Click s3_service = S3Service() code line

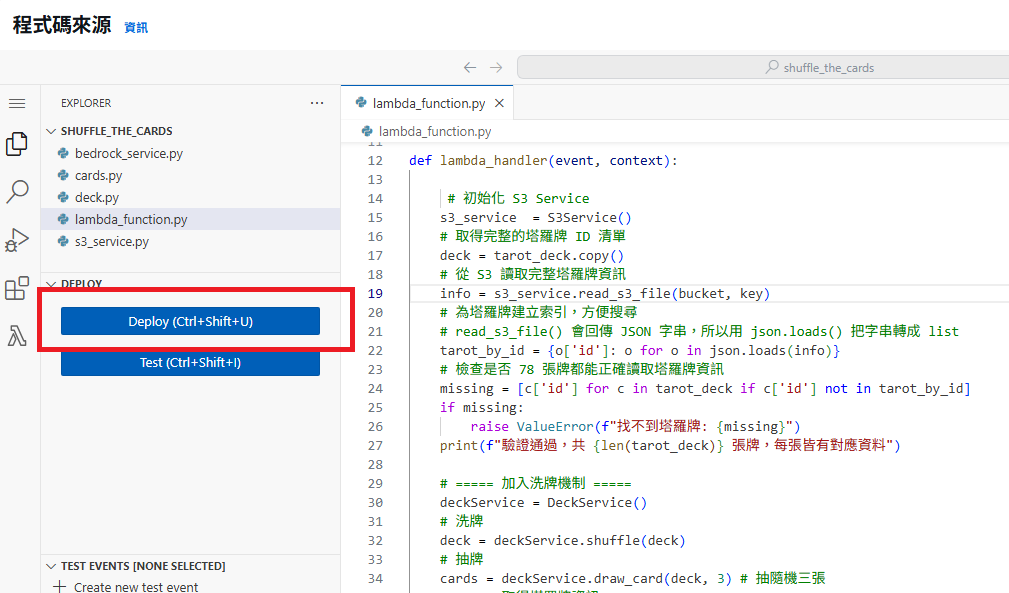[535, 217]
